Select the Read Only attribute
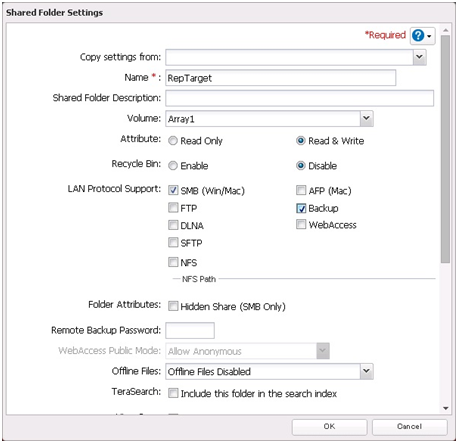This screenshot has height=443, width=457. tap(173, 141)
